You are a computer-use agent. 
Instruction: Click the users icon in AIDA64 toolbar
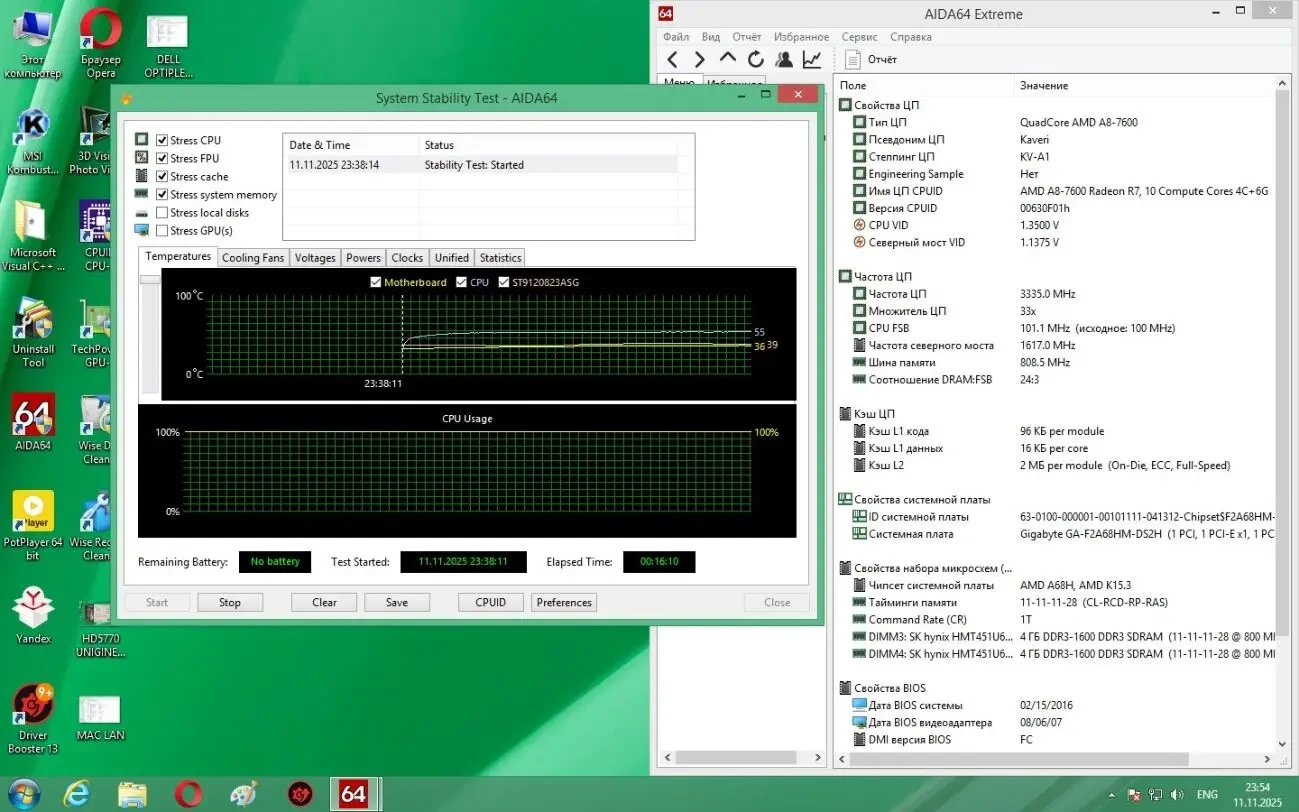coord(783,59)
